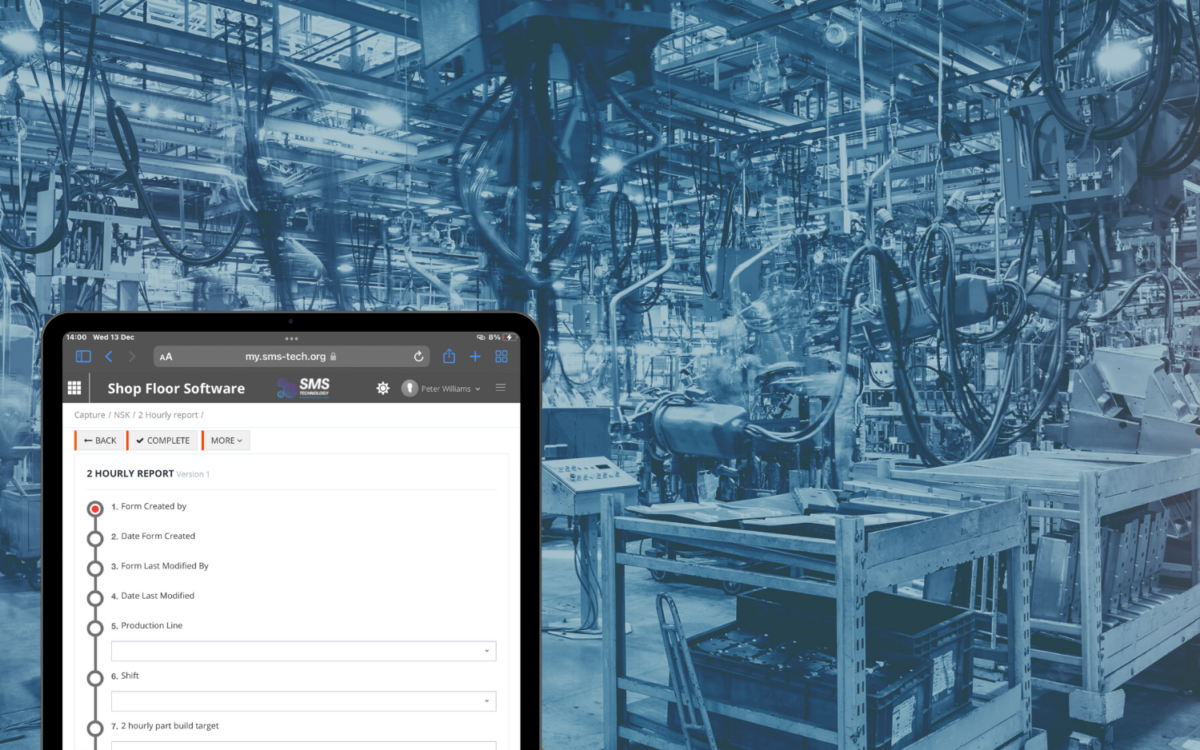Open the apps grid icon beside Shop Floor Software
This screenshot has height=750, width=1200.
pos(73,388)
